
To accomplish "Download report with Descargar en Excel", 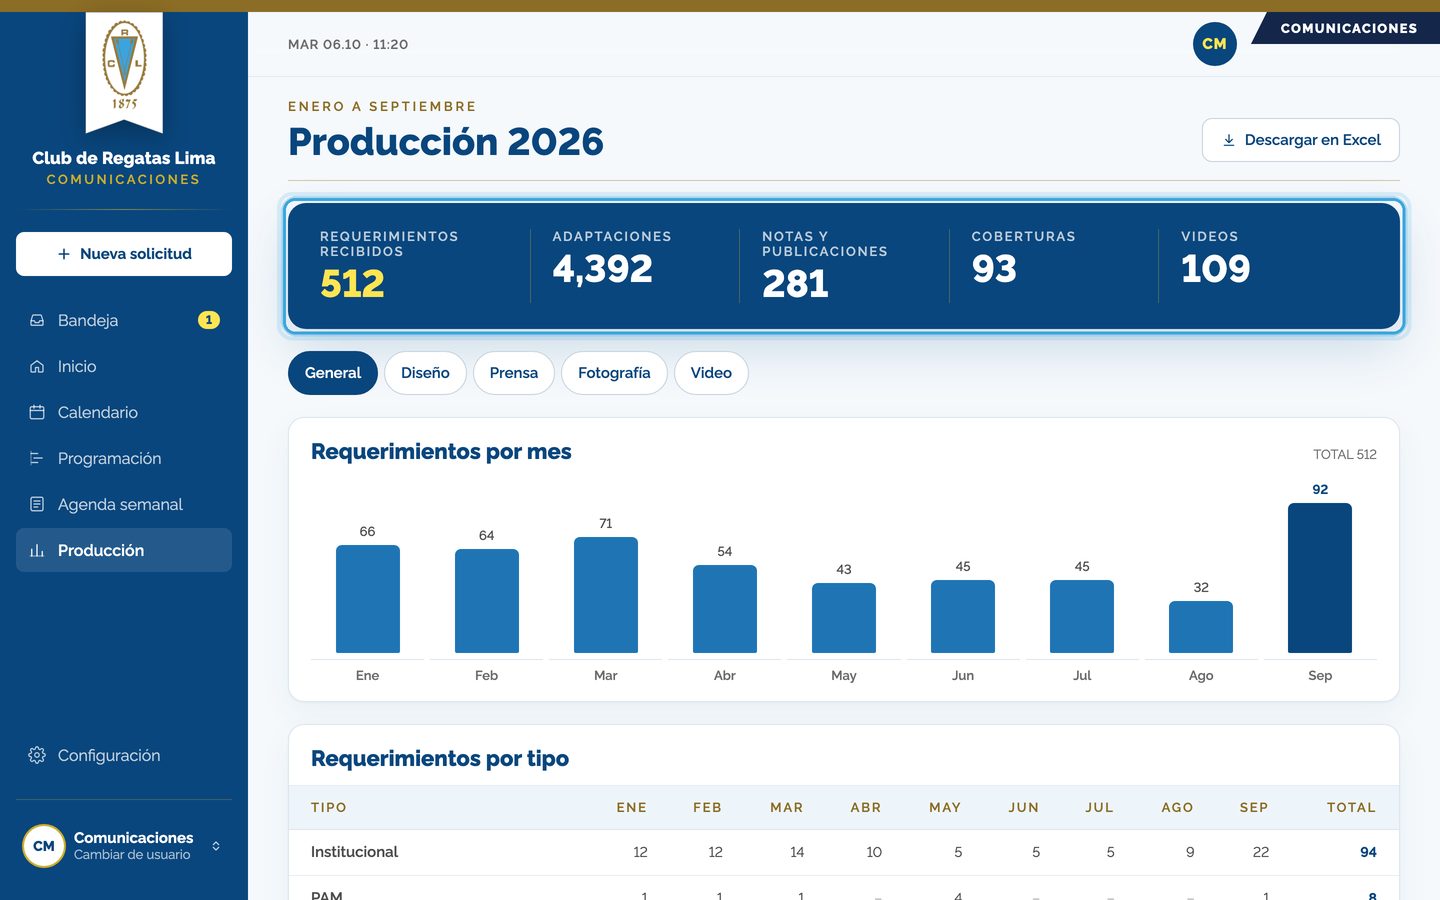I will [x=1300, y=140].
